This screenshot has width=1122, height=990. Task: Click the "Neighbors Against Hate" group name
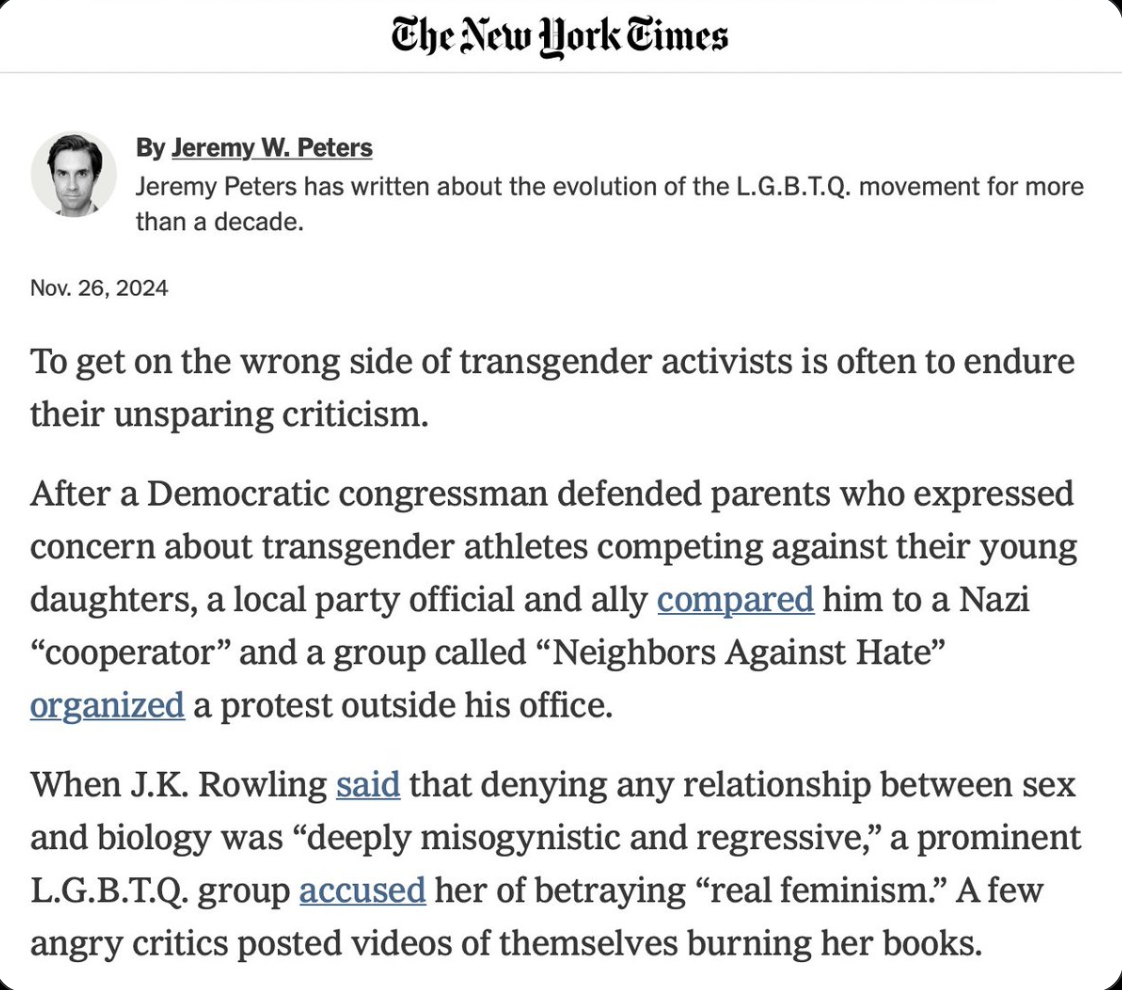747,652
